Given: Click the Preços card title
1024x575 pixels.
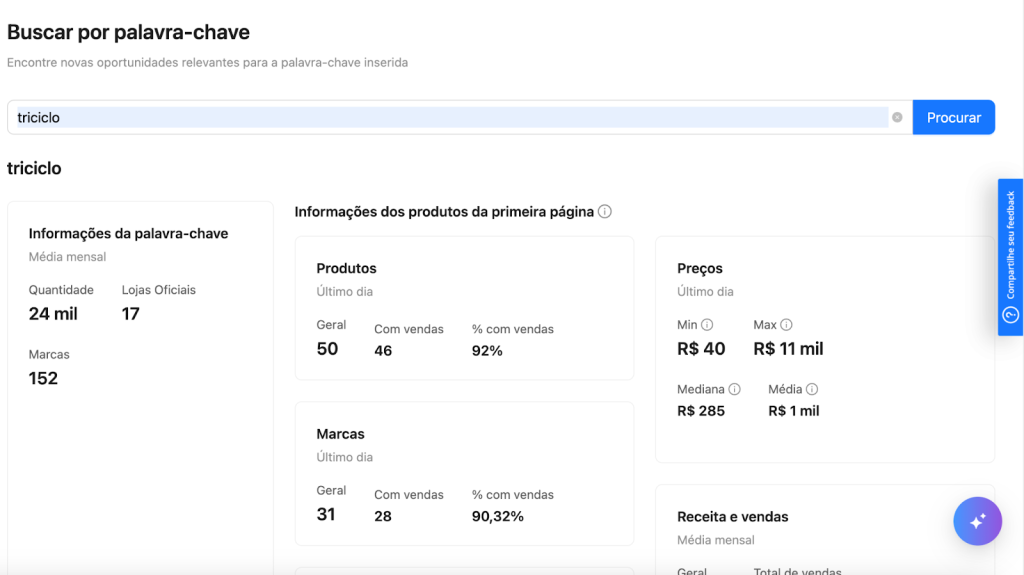Looking at the screenshot, I should (x=699, y=268).
